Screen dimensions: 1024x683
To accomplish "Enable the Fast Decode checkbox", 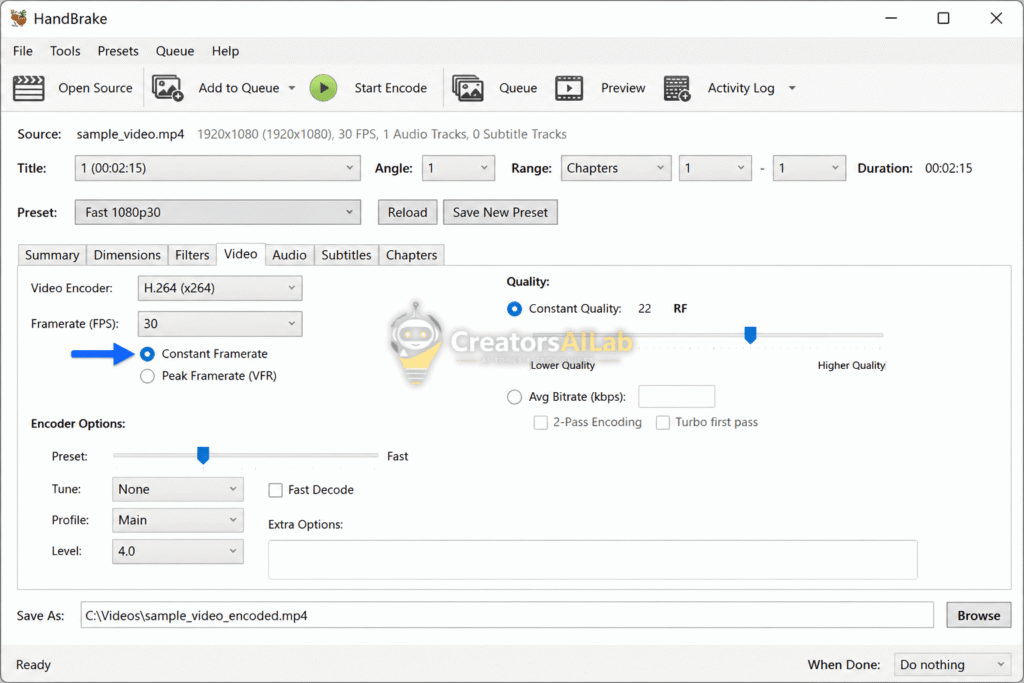I will pos(276,490).
